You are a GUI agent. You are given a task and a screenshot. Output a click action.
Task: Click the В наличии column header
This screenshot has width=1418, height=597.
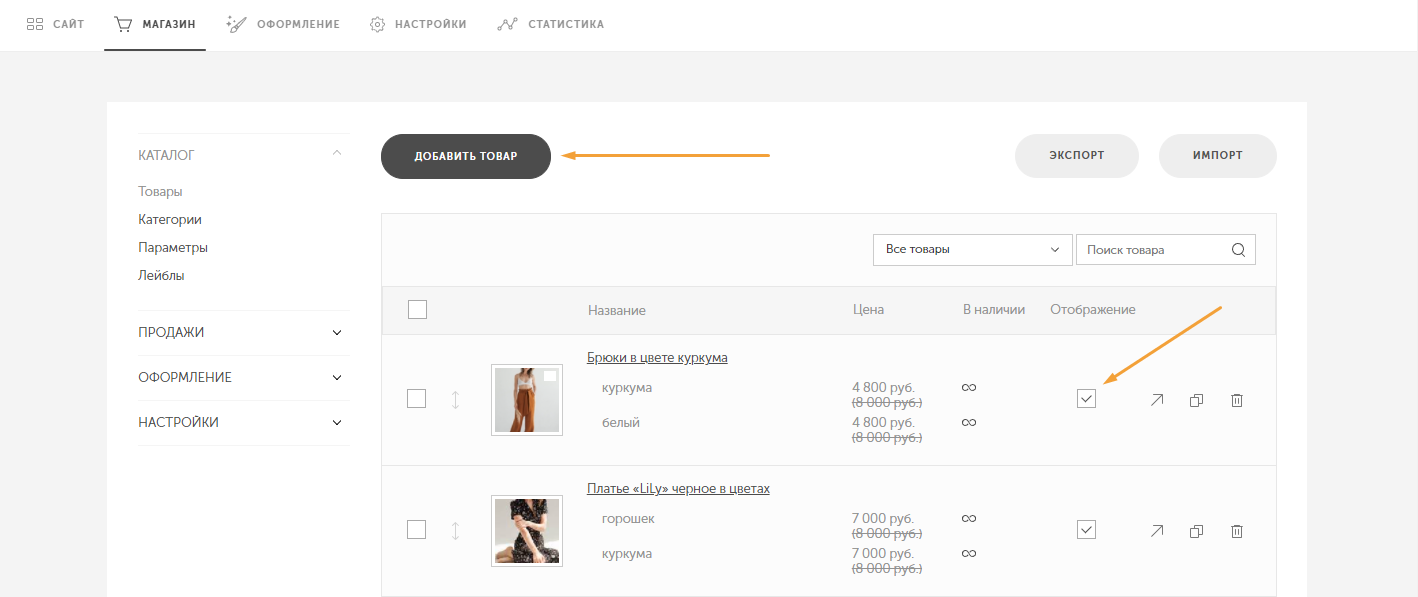pyautogui.click(x=994, y=310)
